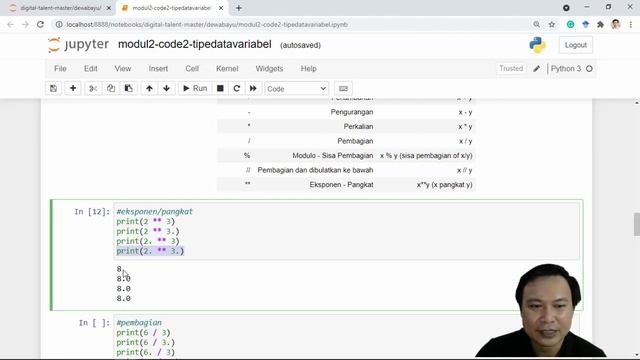Go forward in browser history

click(x=25, y=24)
